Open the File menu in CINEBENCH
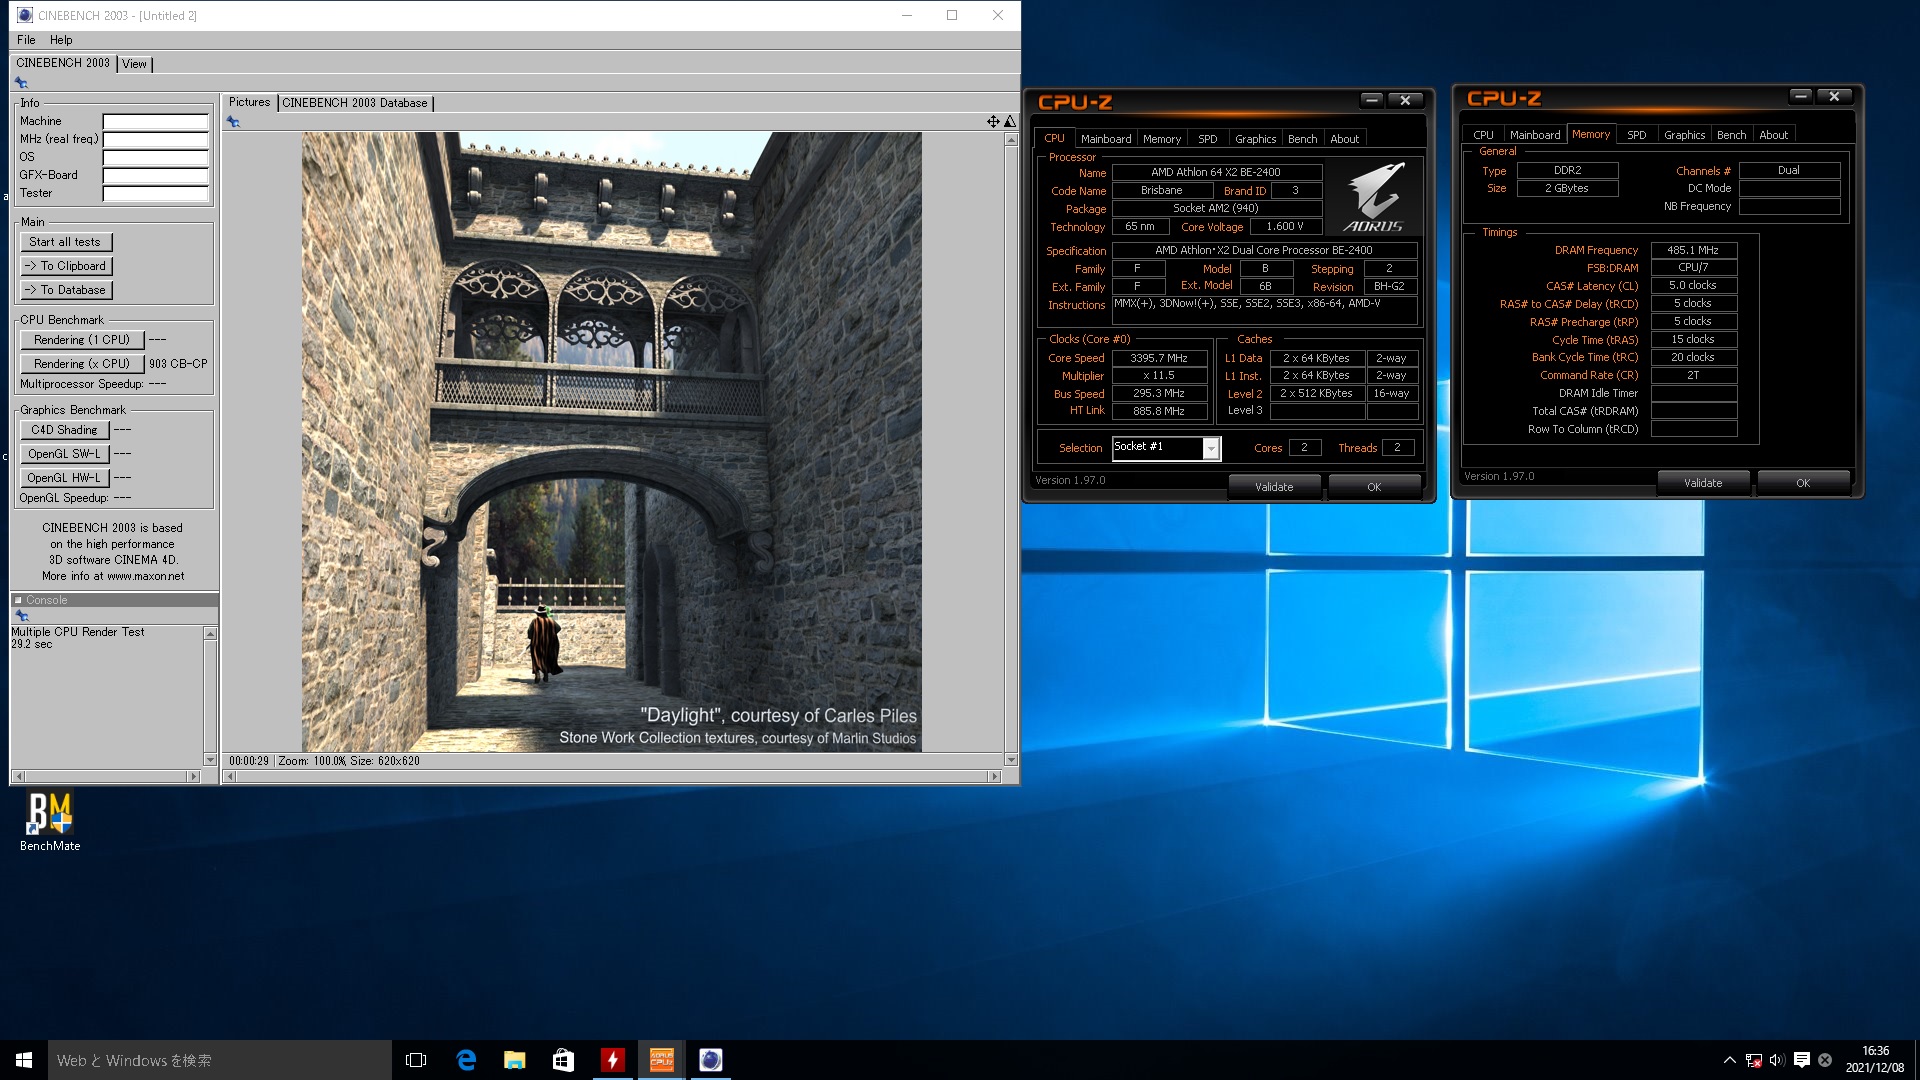Viewport: 1920px width, 1080px height. coord(26,40)
